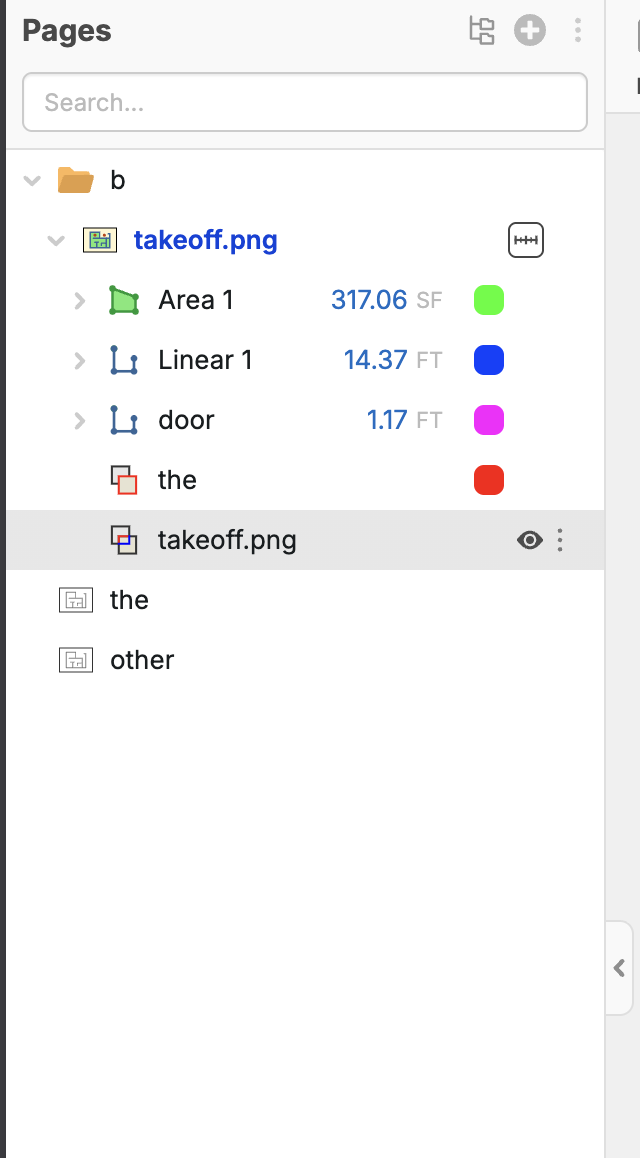The image size is (640, 1158).
Task: Collapse the takeoff.png page chevron
Action: (56, 241)
